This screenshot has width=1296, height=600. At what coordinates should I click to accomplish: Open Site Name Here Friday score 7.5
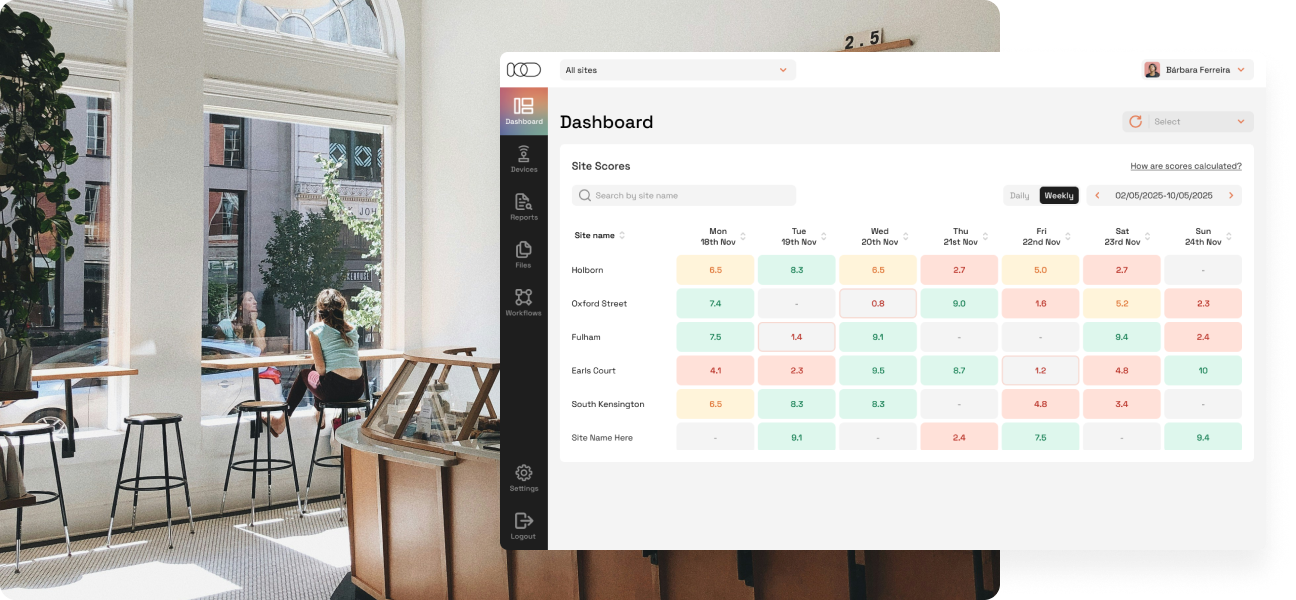point(1040,437)
